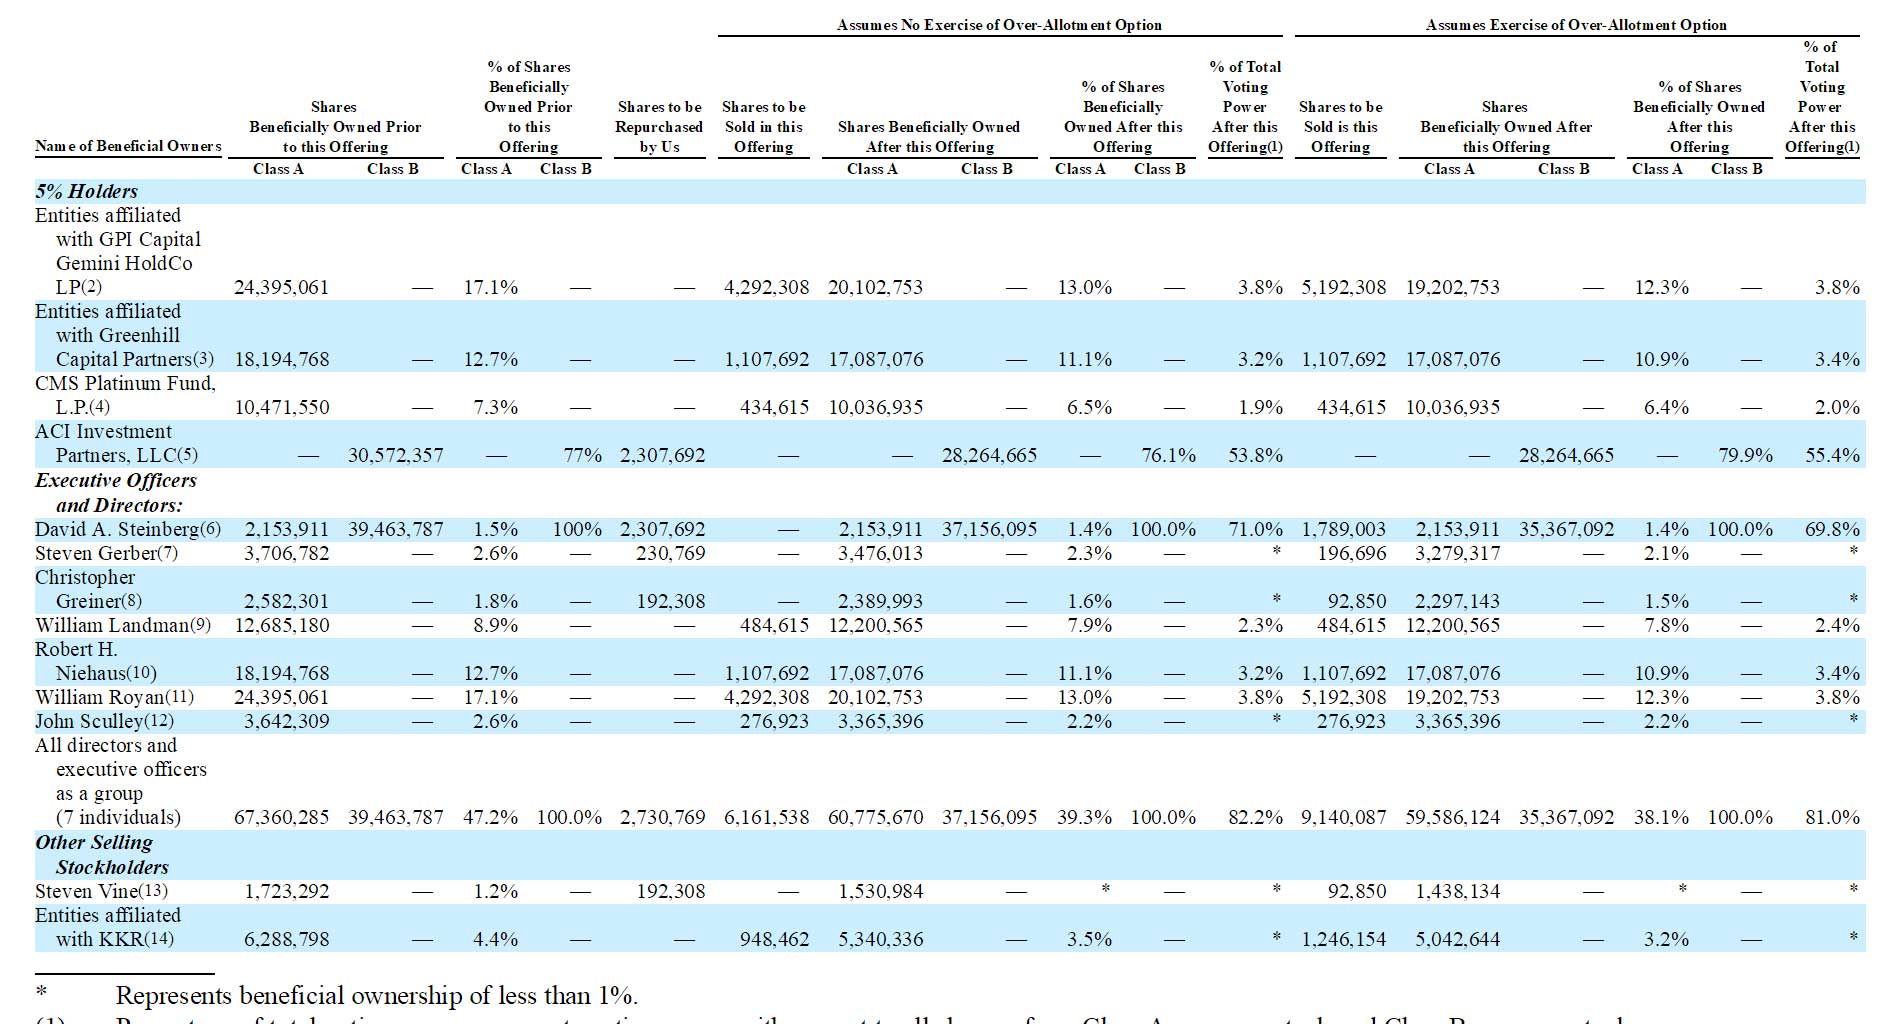Select David A. Steinberg(6) row label
This screenshot has width=1883, height=1024.
tap(128, 529)
